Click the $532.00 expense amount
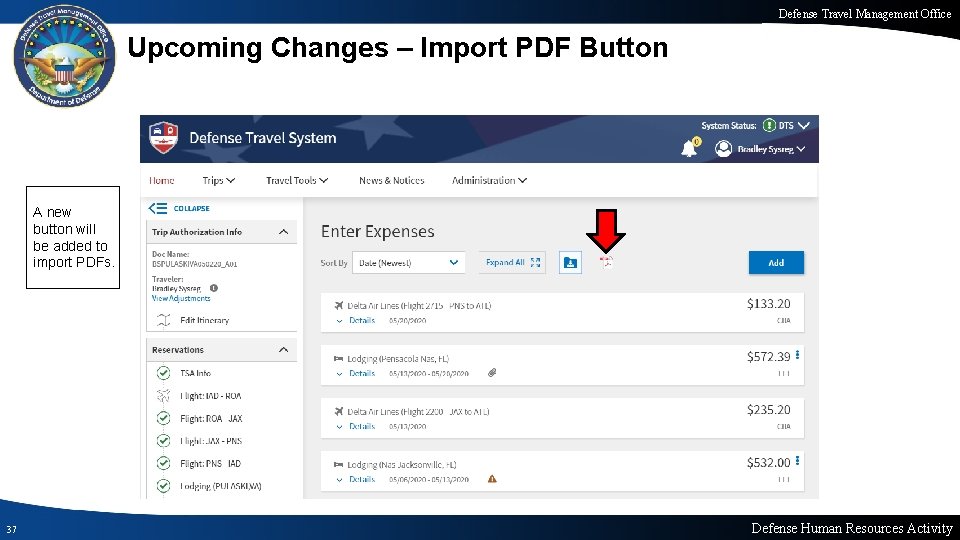 tap(768, 462)
